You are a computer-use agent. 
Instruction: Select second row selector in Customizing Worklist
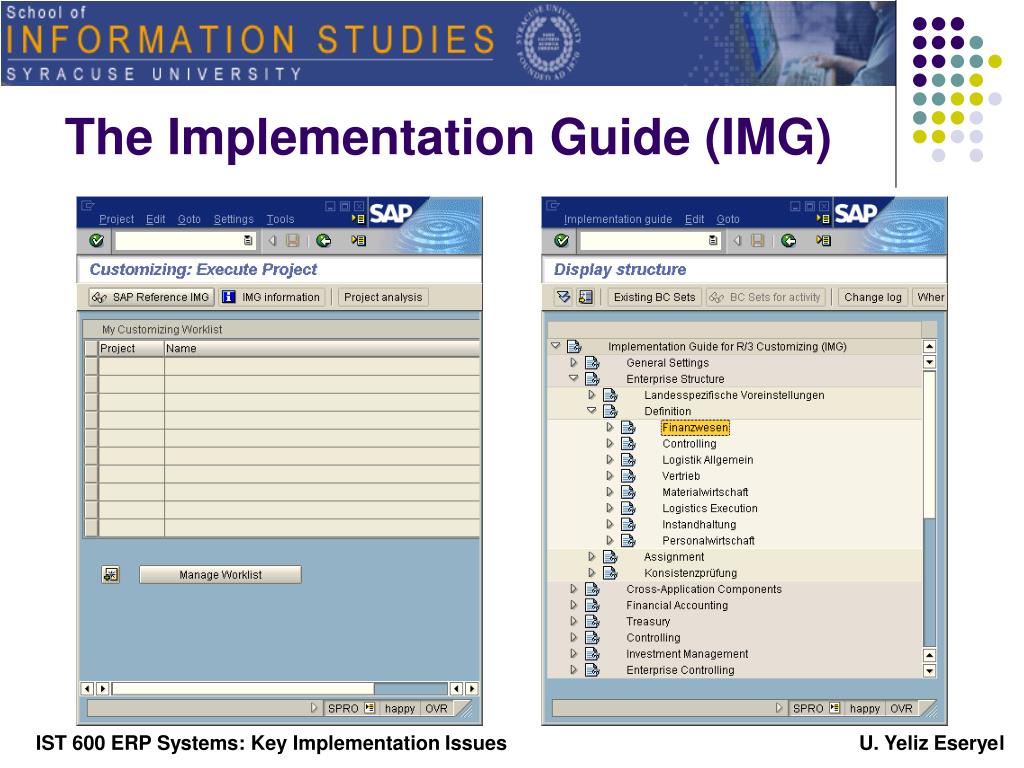click(91, 384)
